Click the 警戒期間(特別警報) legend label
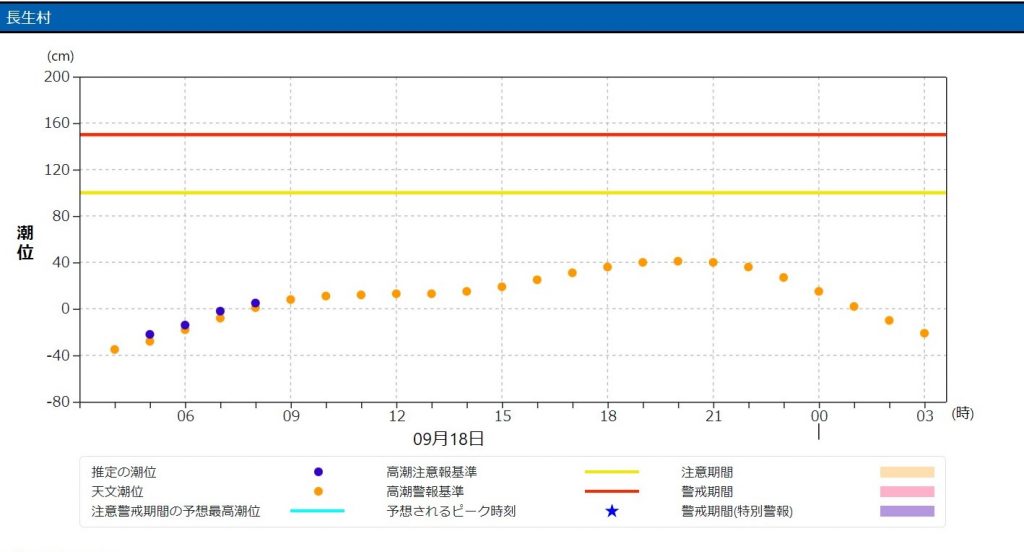Viewport: 1024px width, 552px height. pyautogui.click(x=737, y=511)
